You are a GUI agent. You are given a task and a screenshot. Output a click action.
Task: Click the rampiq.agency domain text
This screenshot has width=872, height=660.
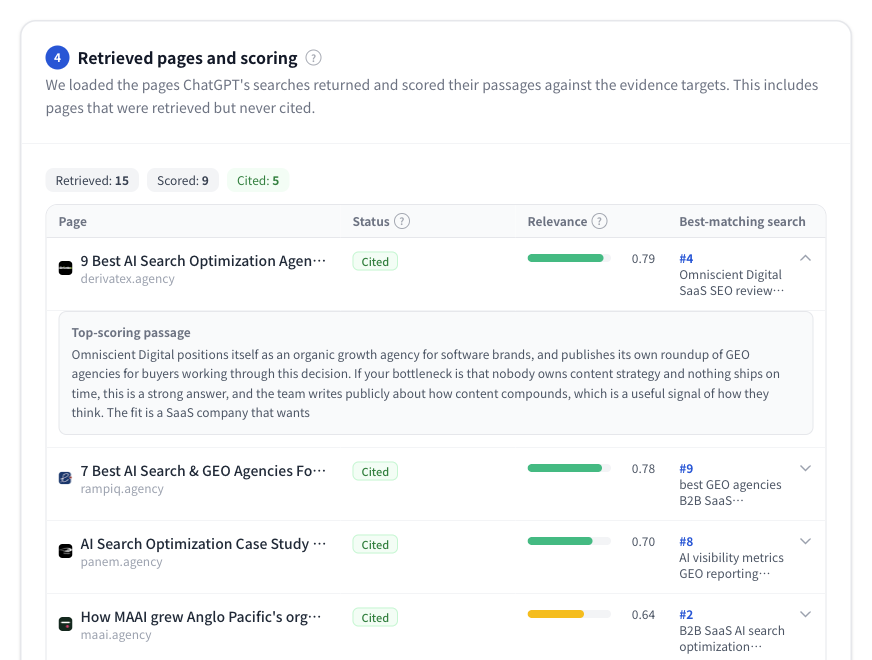[x=122, y=489]
